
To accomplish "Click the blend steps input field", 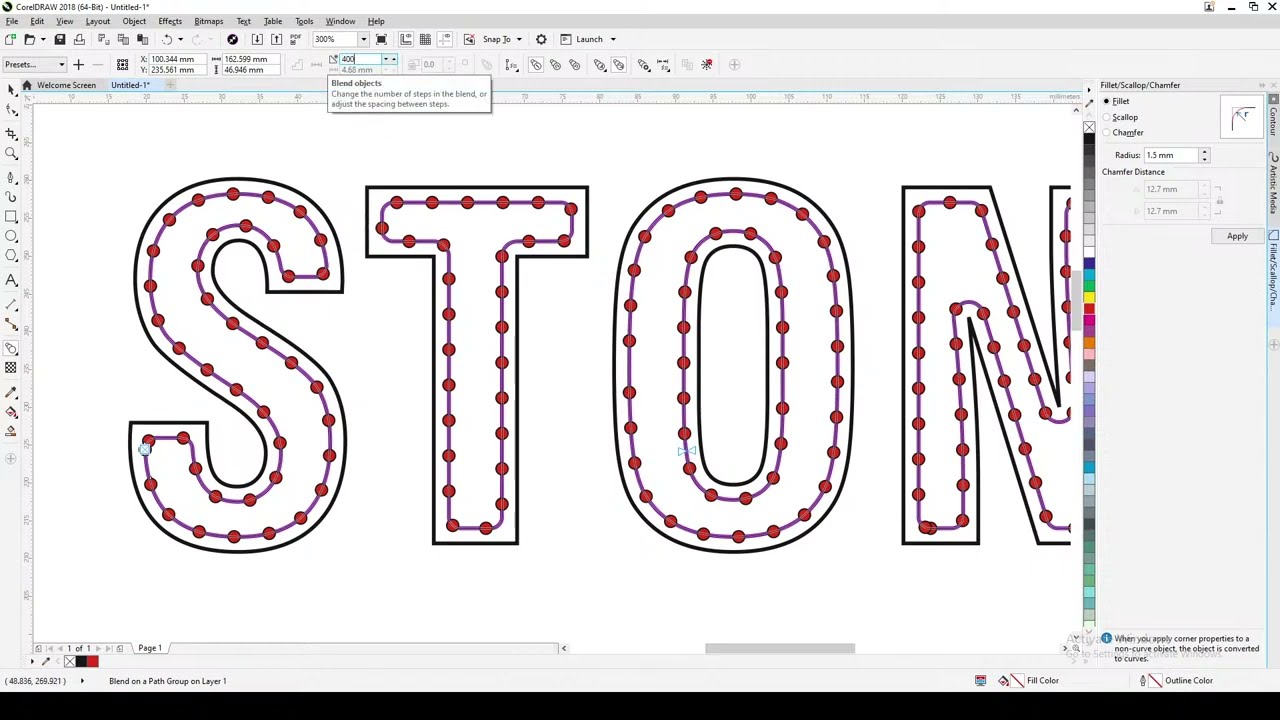I will 359,60.
